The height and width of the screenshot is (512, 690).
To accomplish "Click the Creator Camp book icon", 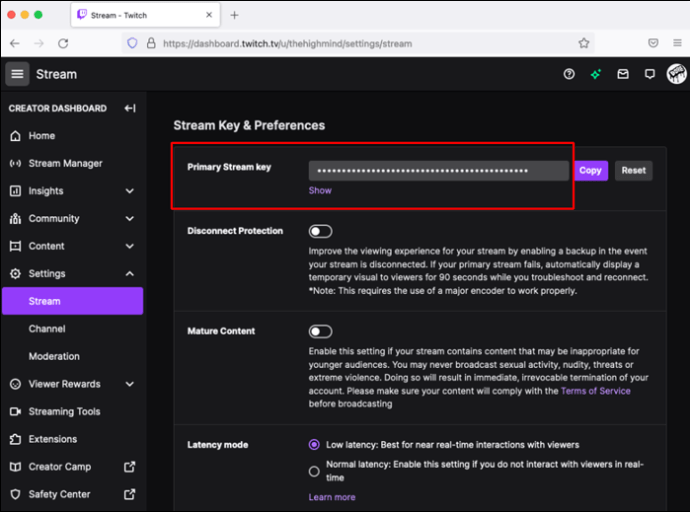I will pos(15,467).
